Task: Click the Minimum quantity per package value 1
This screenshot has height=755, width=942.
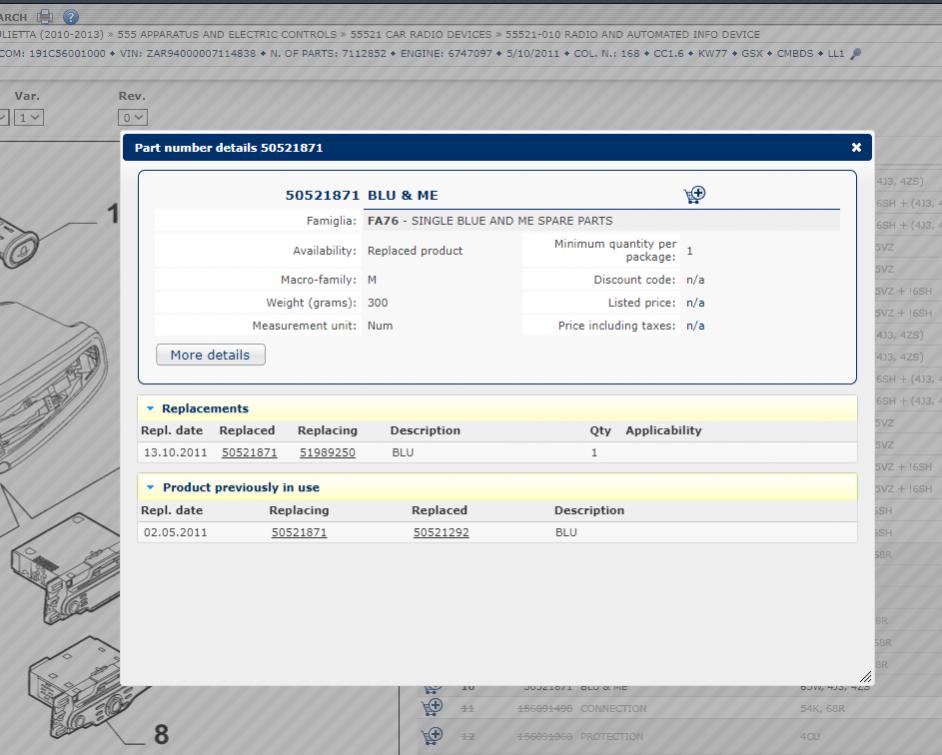Action: tap(690, 250)
